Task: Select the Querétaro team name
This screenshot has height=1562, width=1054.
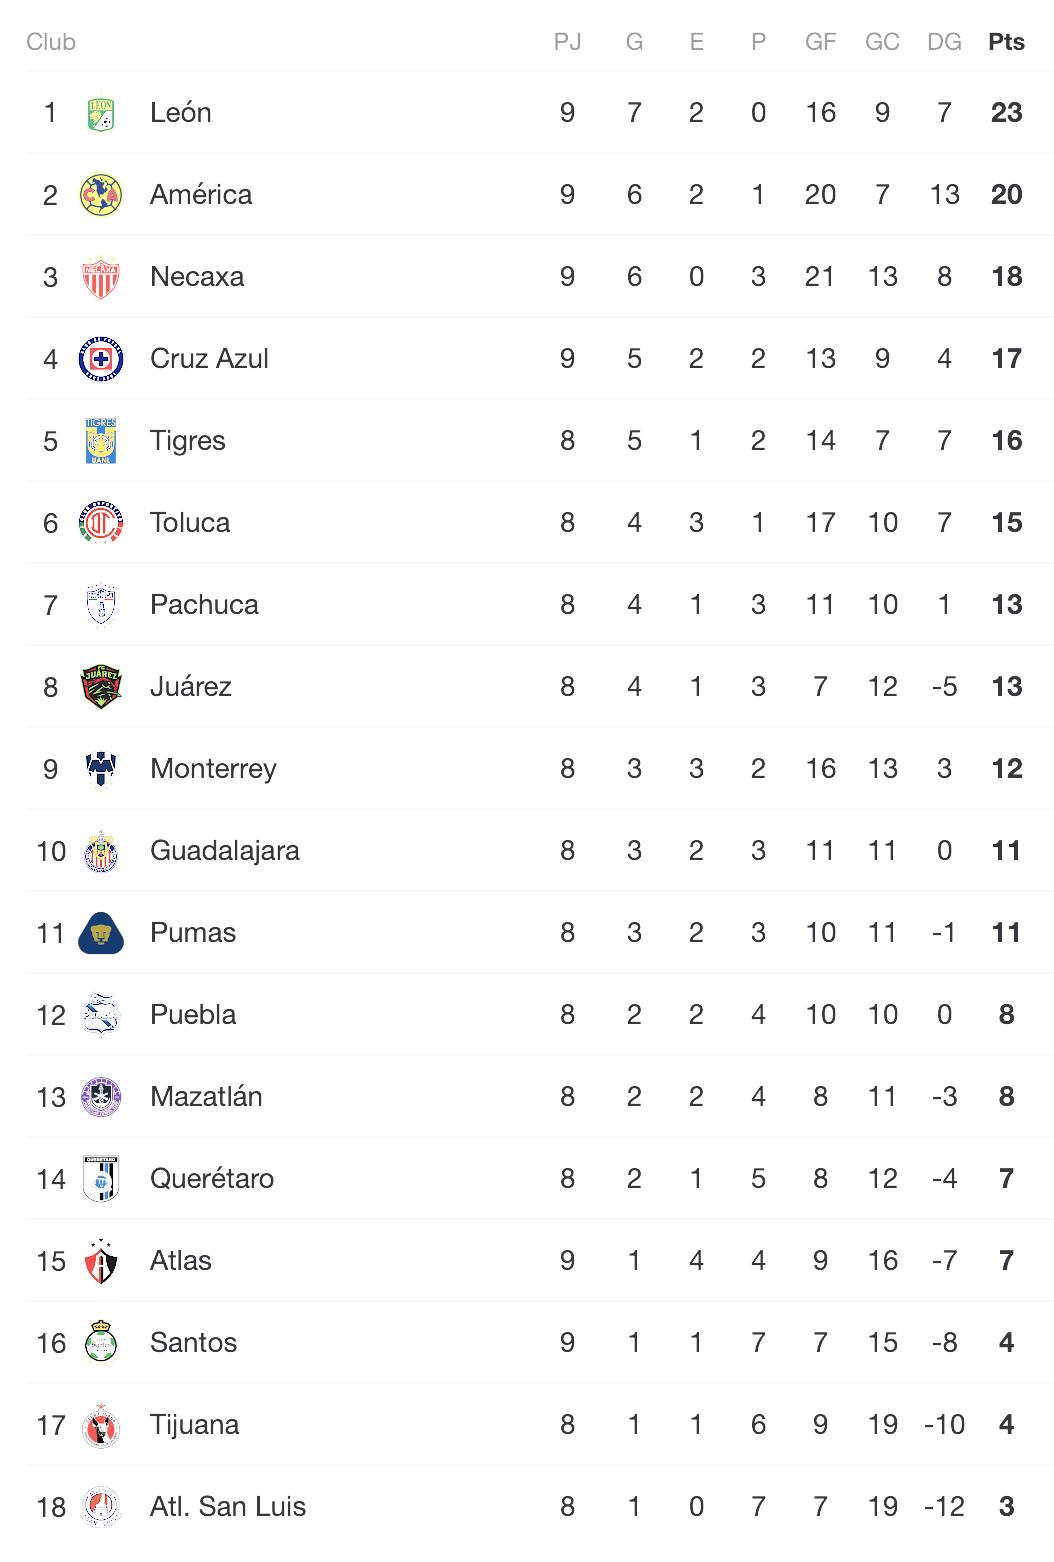Action: click(212, 1179)
